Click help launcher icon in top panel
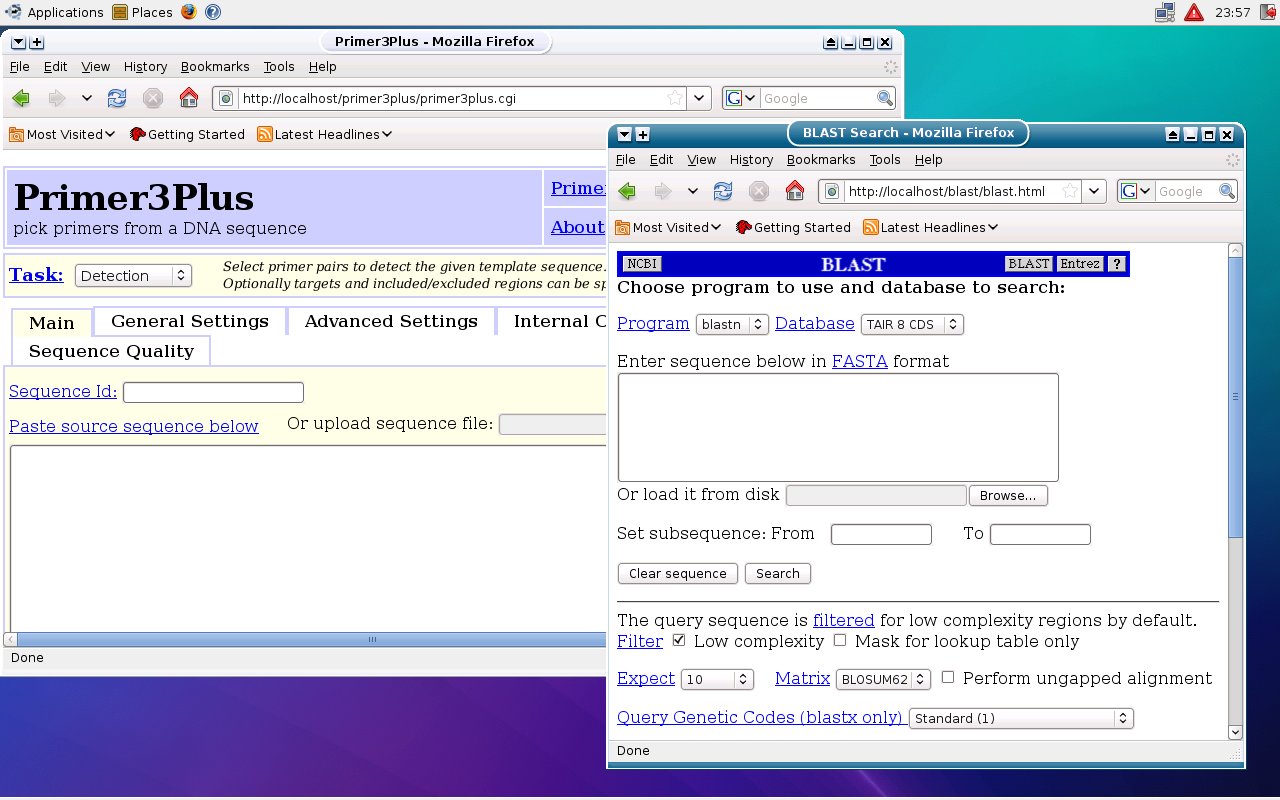The height and width of the screenshot is (800, 1280). [212, 12]
